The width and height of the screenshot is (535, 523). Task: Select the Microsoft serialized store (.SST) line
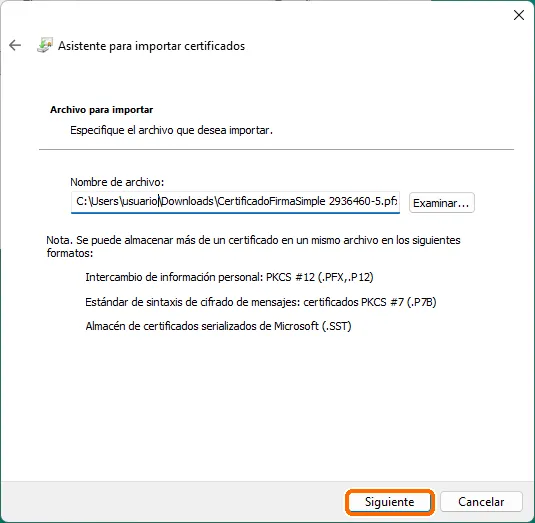pos(218,326)
